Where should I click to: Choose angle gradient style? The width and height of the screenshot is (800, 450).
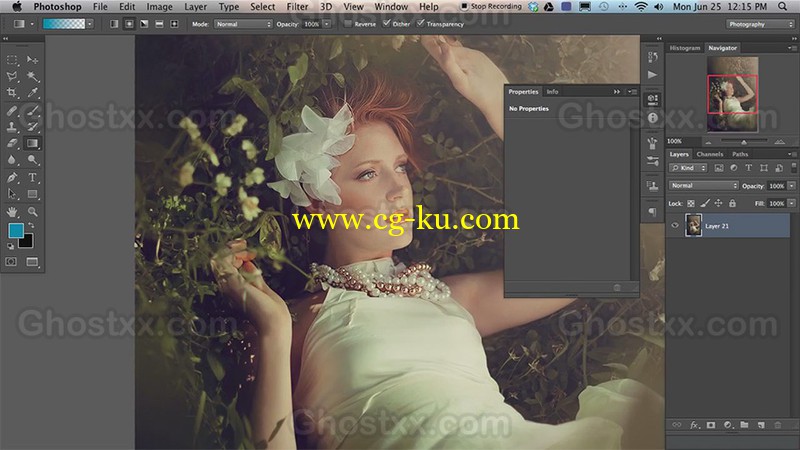[144, 24]
